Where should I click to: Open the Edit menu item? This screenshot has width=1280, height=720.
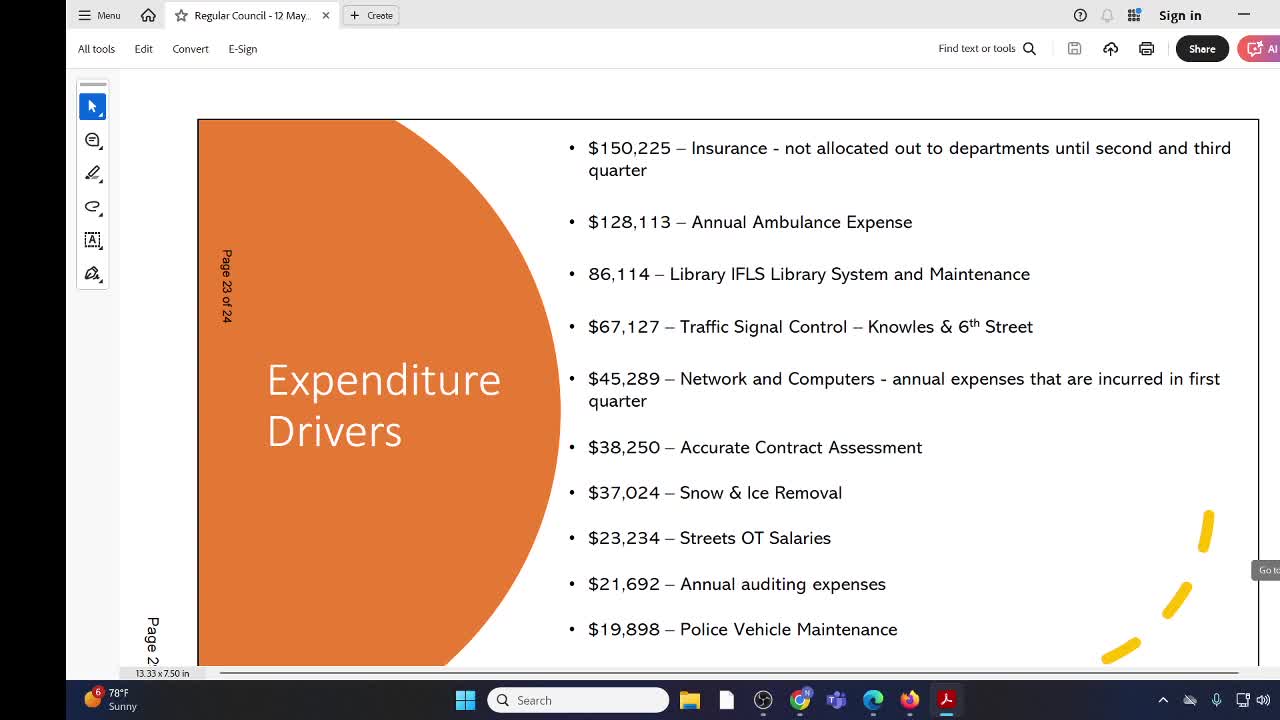point(143,48)
